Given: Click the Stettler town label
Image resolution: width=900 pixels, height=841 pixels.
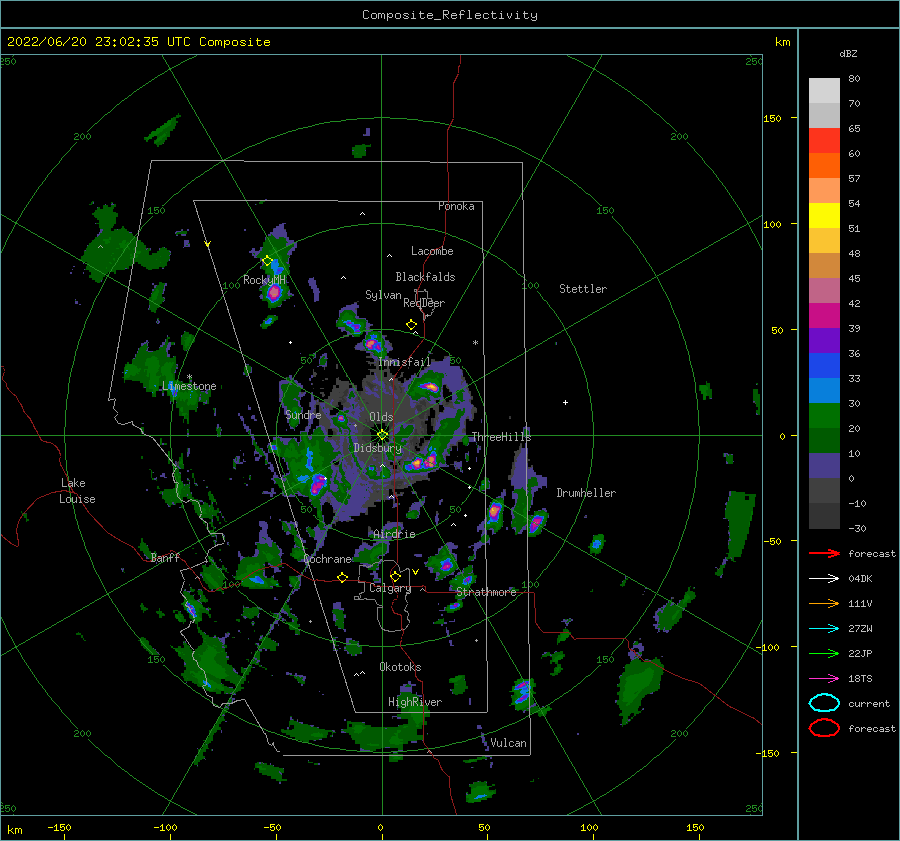Looking at the screenshot, I should 583,289.
